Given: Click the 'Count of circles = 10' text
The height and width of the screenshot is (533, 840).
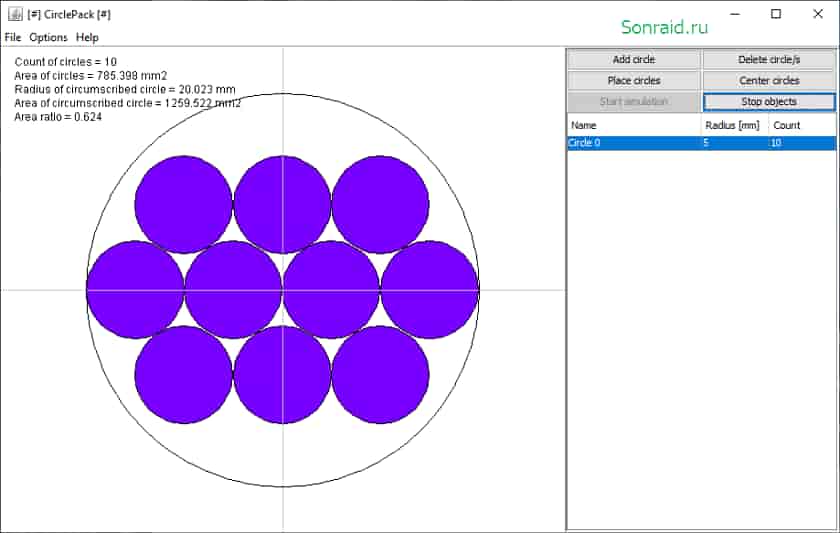Looking at the screenshot, I should (65, 62).
